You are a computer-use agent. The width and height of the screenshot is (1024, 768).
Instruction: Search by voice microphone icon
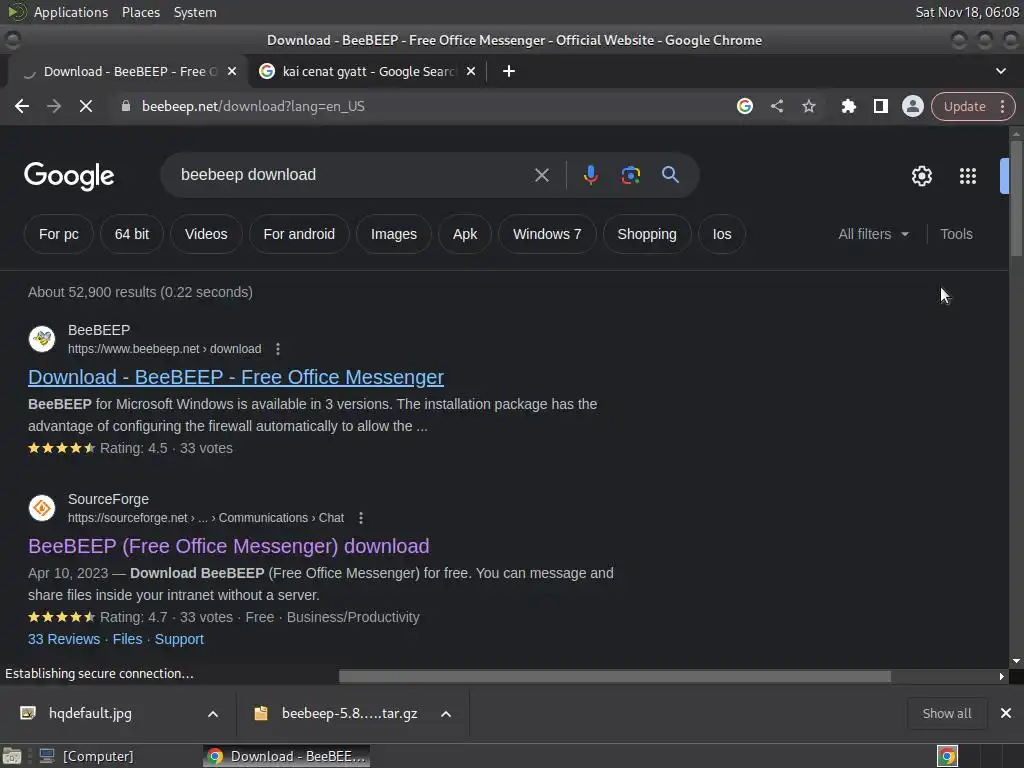point(590,175)
